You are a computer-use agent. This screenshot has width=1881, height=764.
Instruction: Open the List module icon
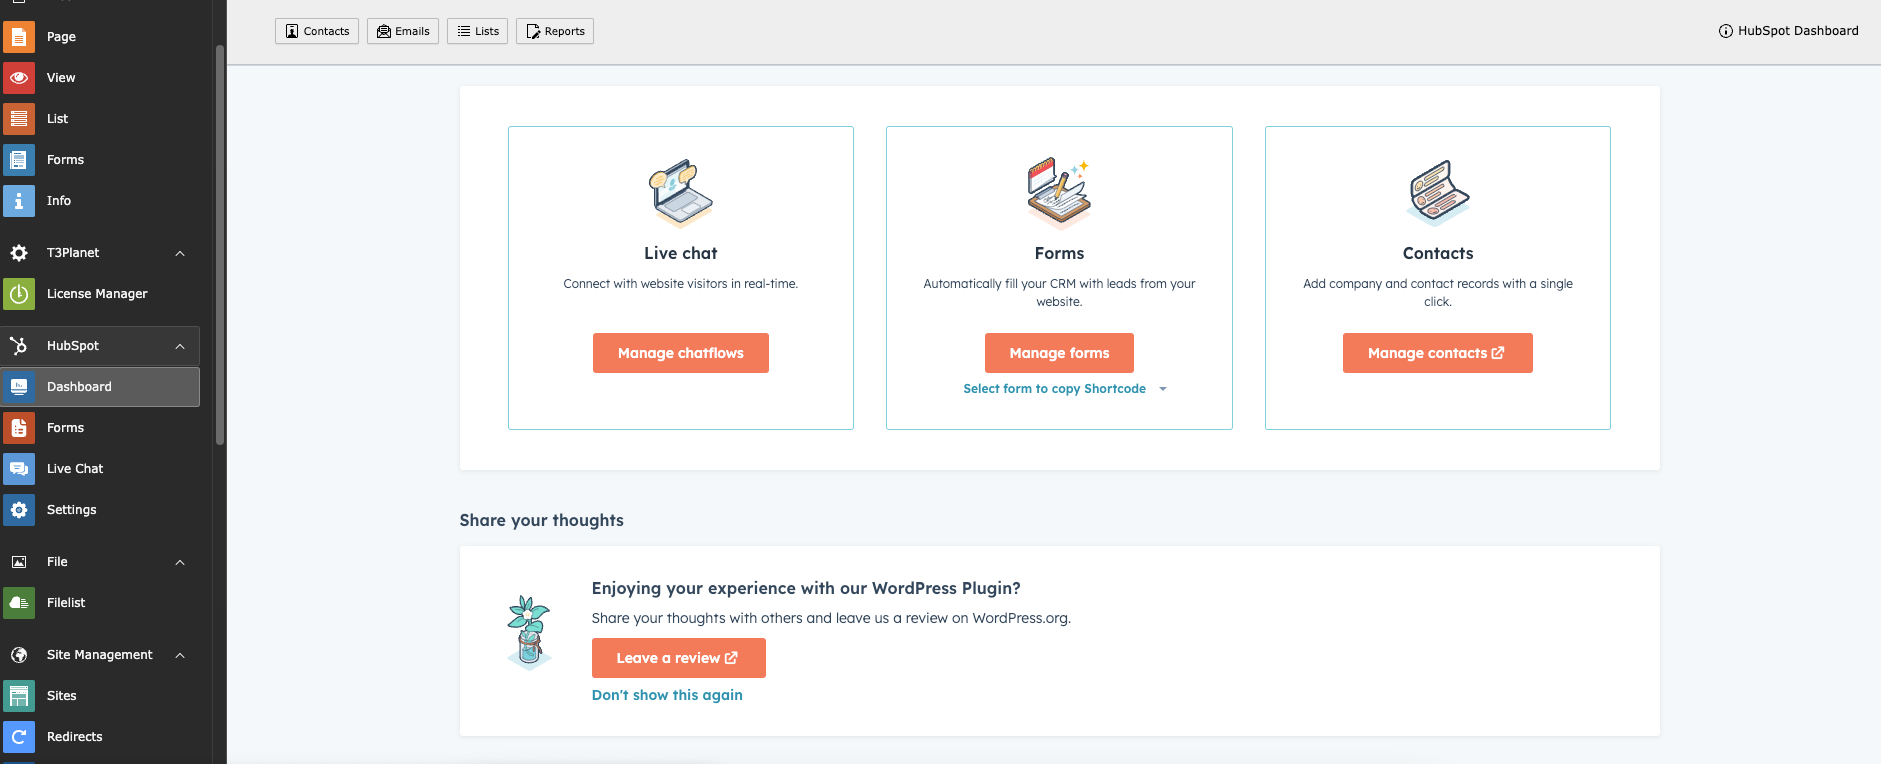(19, 119)
